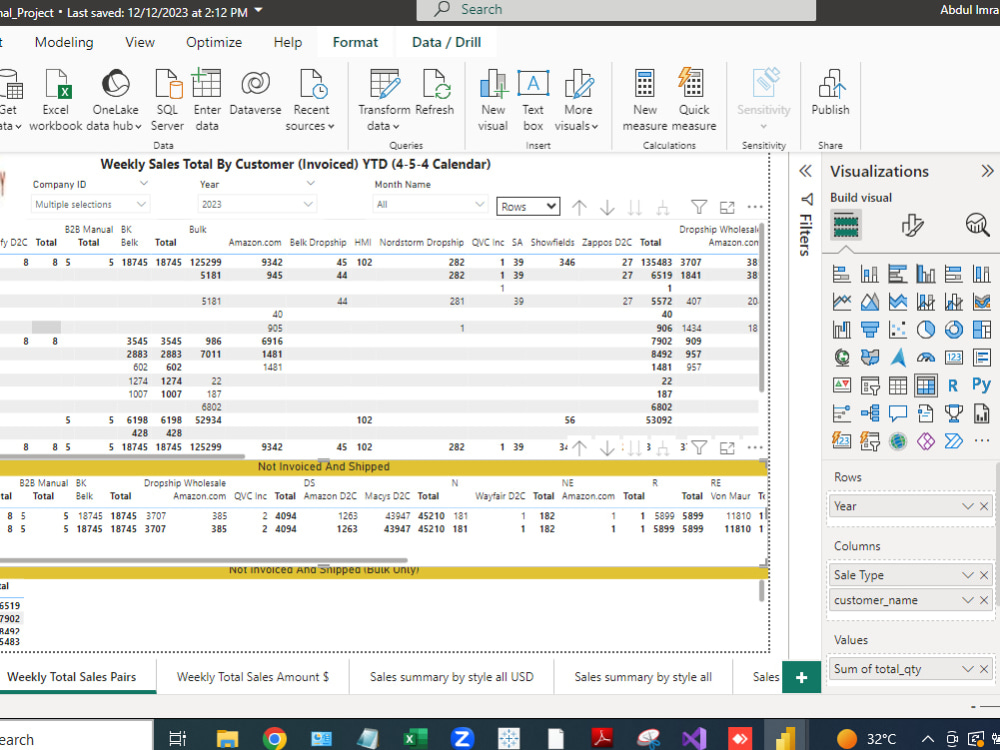
Task: Open More options ellipsis on top matrix
Action: point(754,207)
